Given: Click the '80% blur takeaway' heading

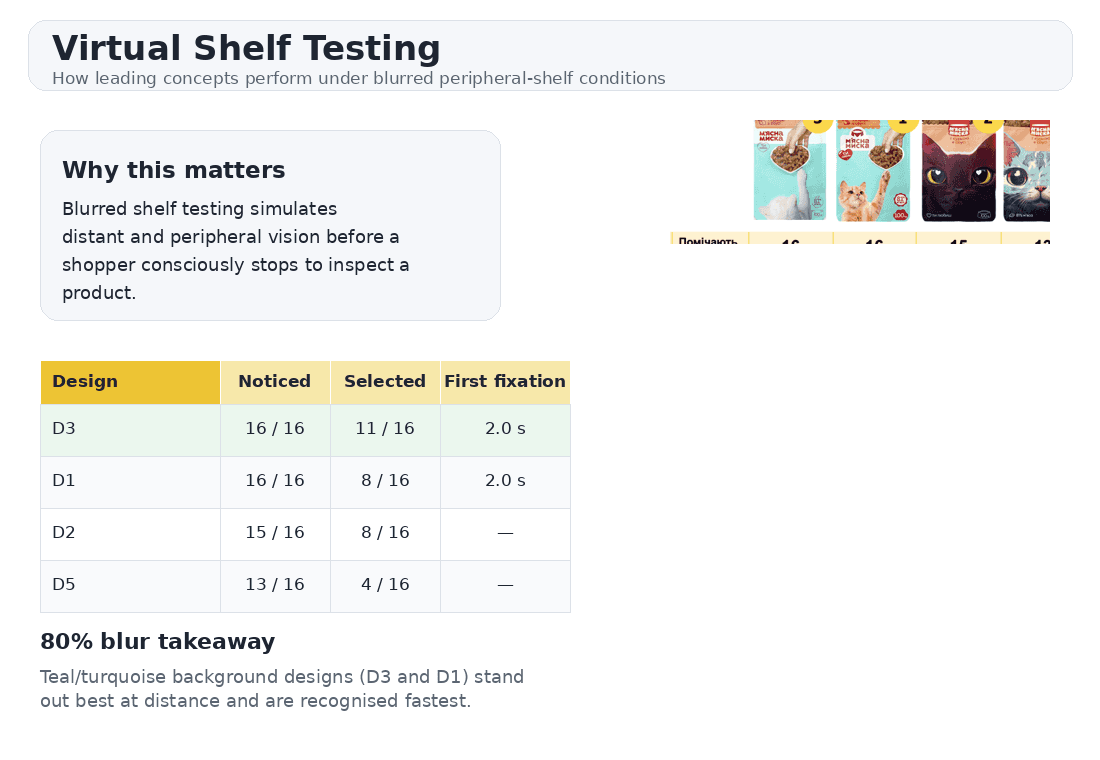Looking at the screenshot, I should point(157,642).
